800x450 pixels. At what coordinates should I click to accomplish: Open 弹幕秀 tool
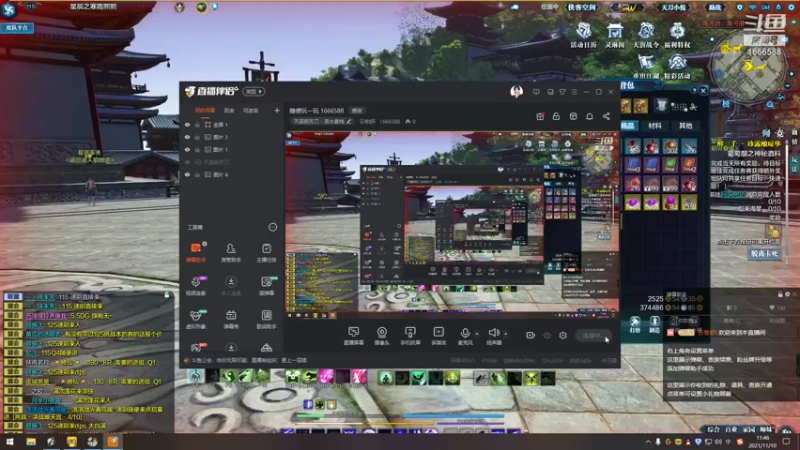[x=231, y=319]
